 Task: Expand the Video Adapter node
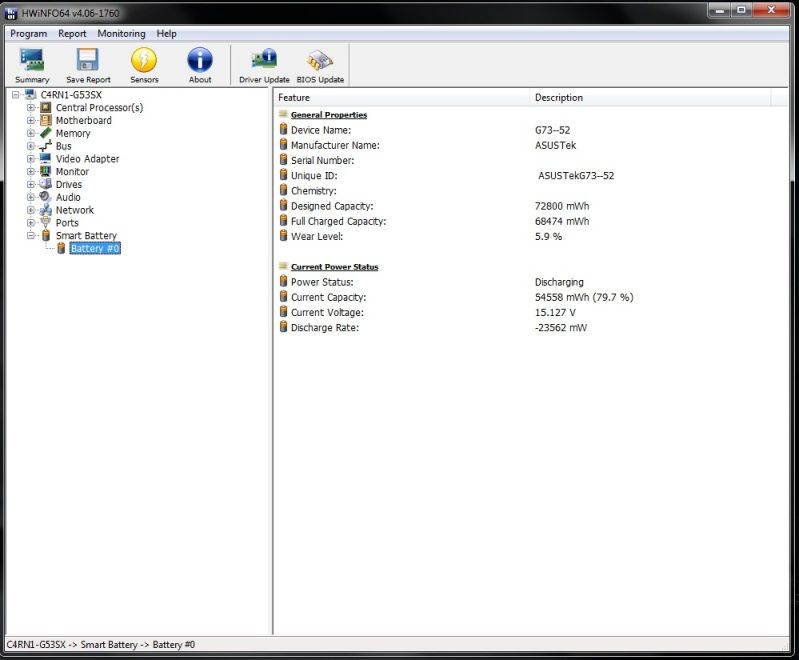[x=31, y=159]
